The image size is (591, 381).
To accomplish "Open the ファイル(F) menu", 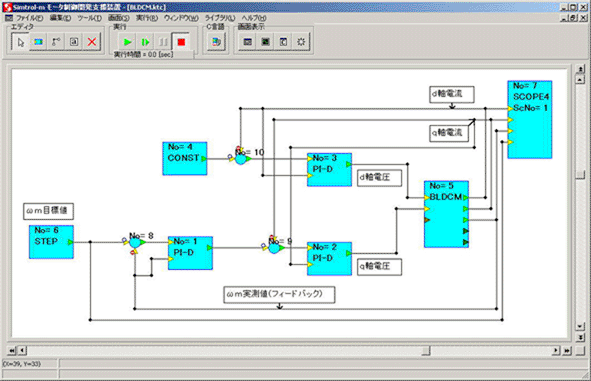I will tap(29, 18).
